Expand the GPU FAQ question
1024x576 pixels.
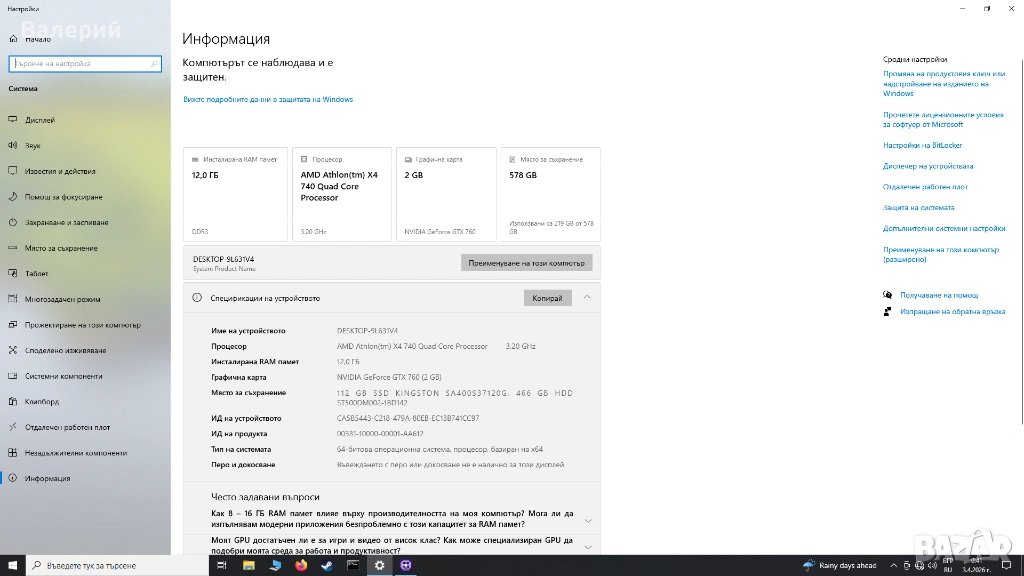pyautogui.click(x=587, y=546)
